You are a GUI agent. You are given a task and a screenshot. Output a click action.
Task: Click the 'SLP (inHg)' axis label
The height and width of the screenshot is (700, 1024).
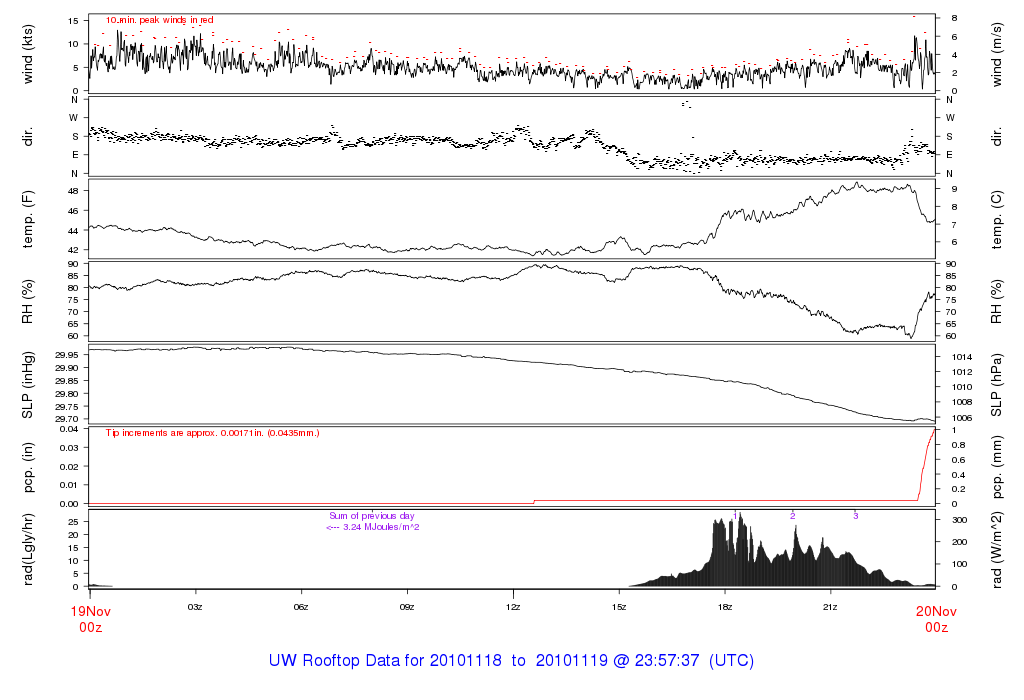(x=27, y=385)
